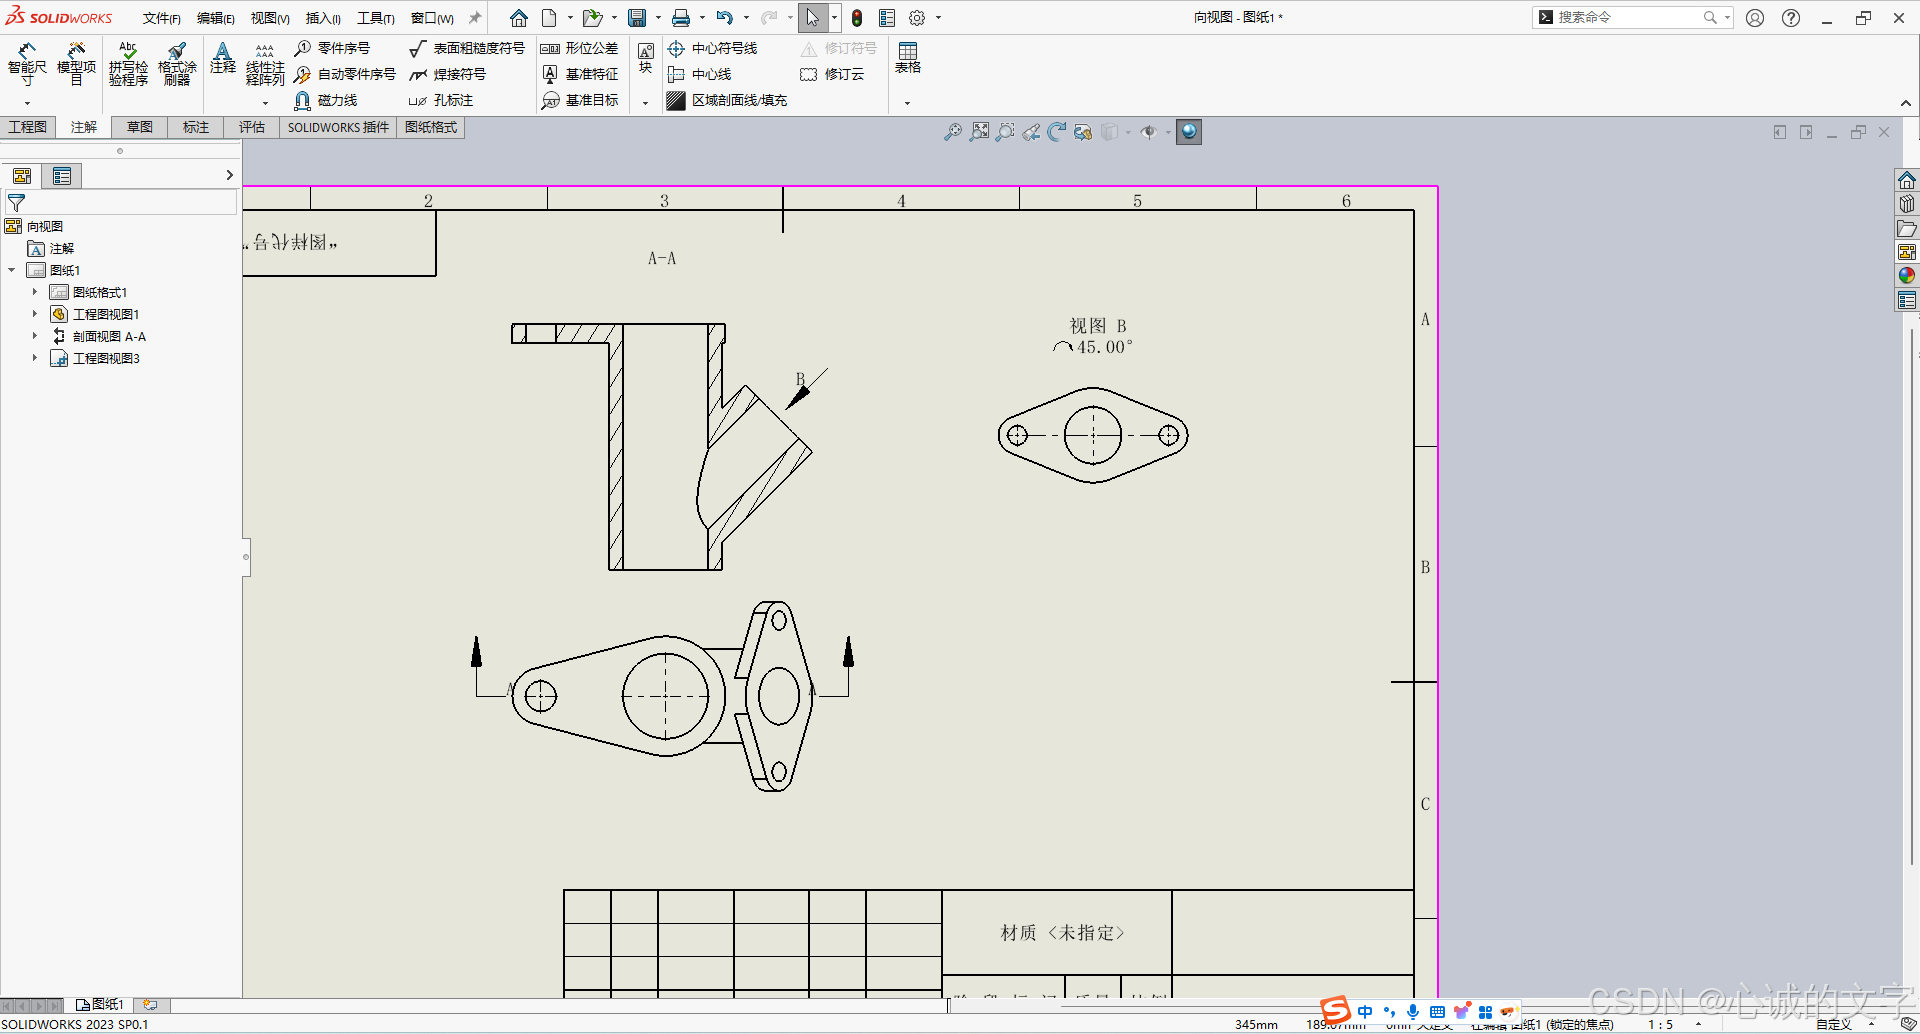The height and width of the screenshot is (1034, 1920).
Task: Open the Hide/Show Items eye button
Action: point(1148,132)
